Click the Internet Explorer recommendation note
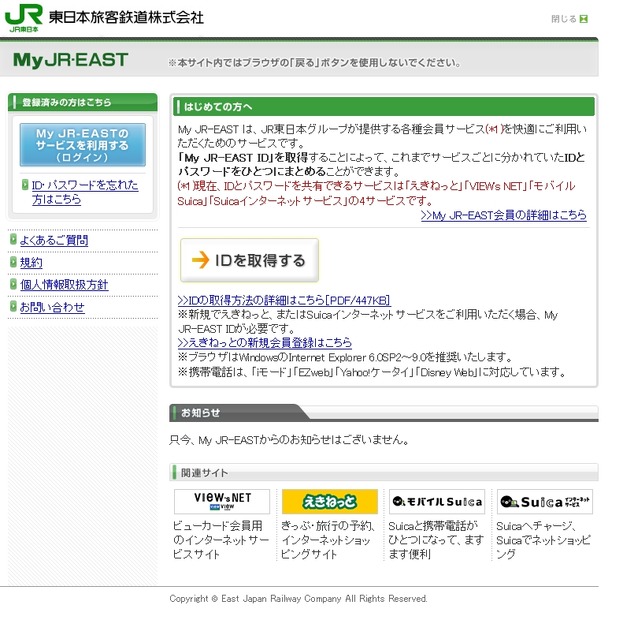Viewport: 623px width, 620px height. (x=345, y=357)
